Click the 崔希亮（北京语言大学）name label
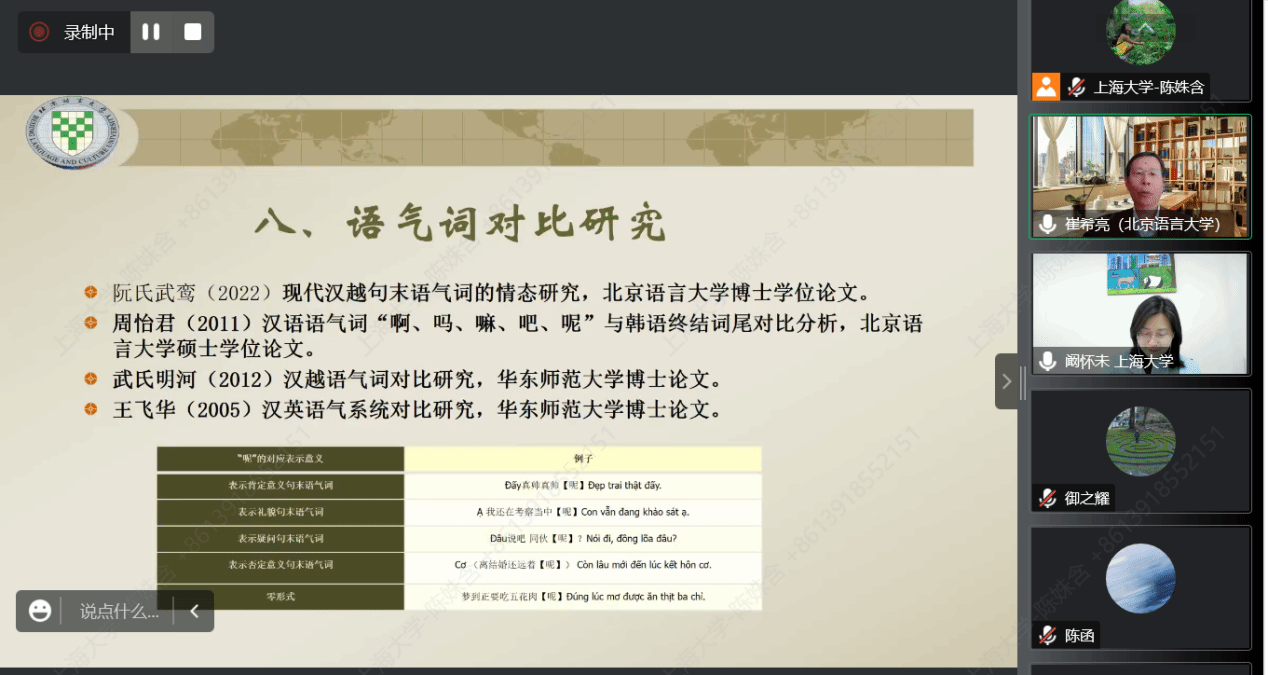 (x=1143, y=224)
